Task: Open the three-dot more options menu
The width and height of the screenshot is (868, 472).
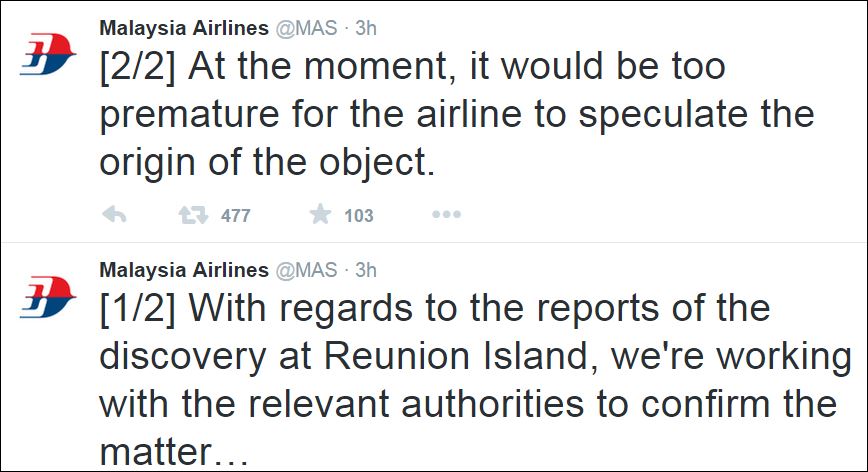Action: pos(445,215)
